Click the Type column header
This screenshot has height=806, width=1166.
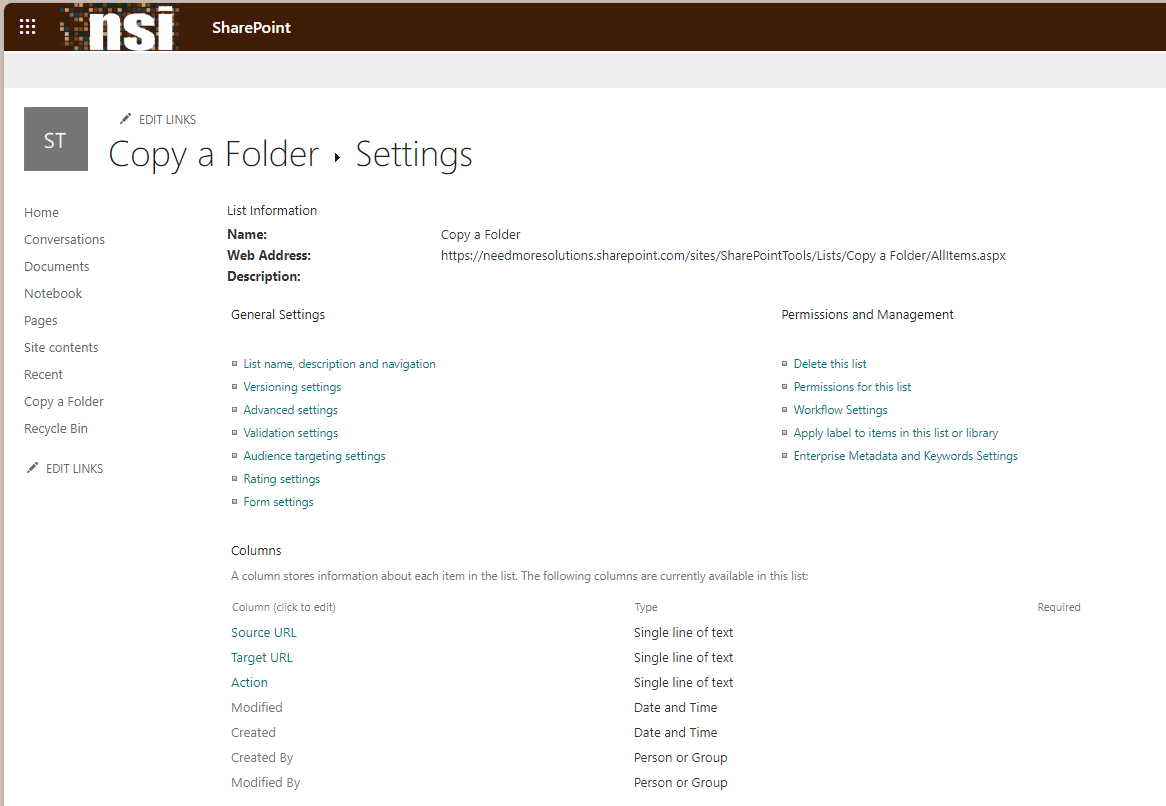tap(645, 607)
